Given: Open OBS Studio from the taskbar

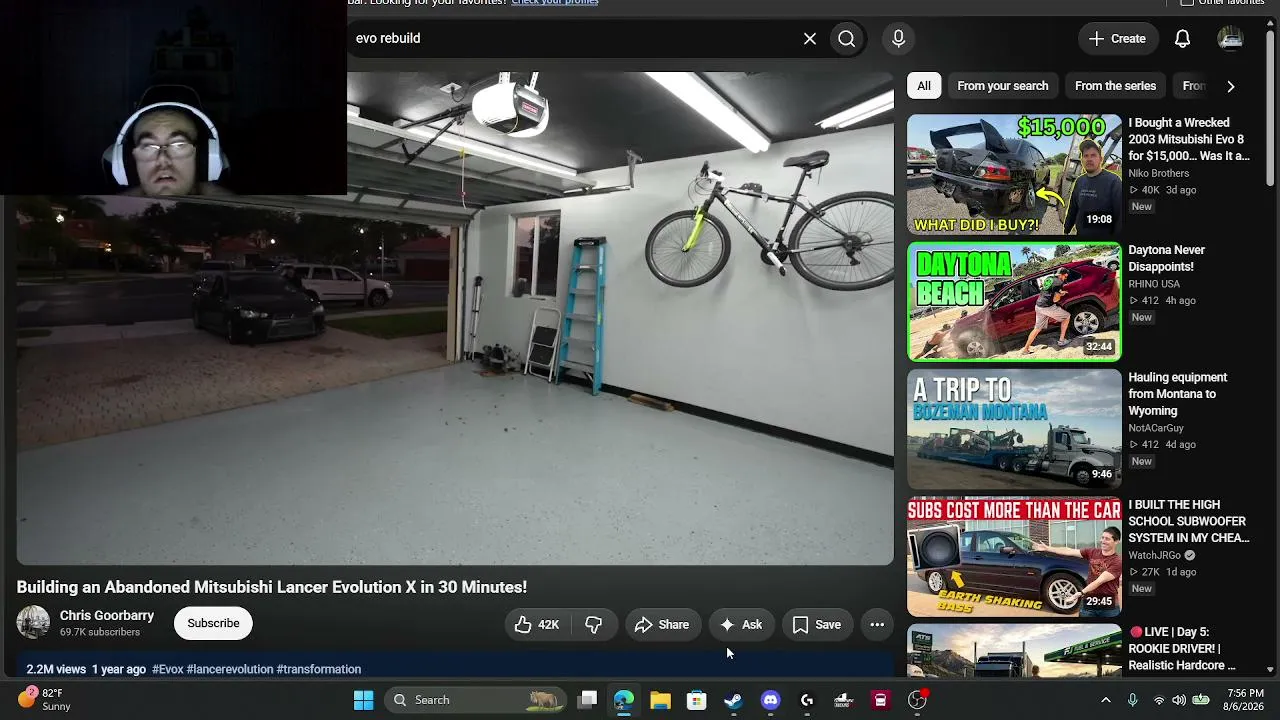Looking at the screenshot, I should tap(917, 700).
